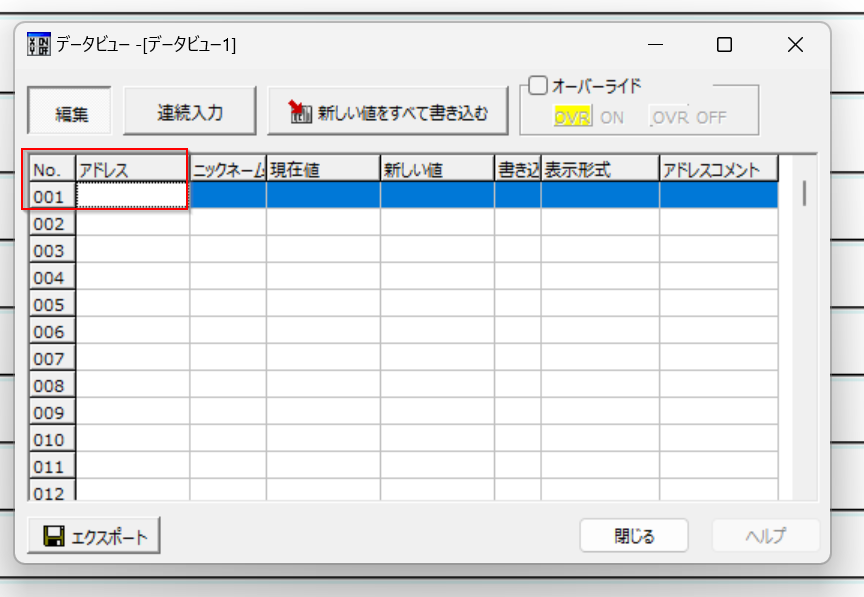Click the ニックネーム column header

click(x=228, y=169)
